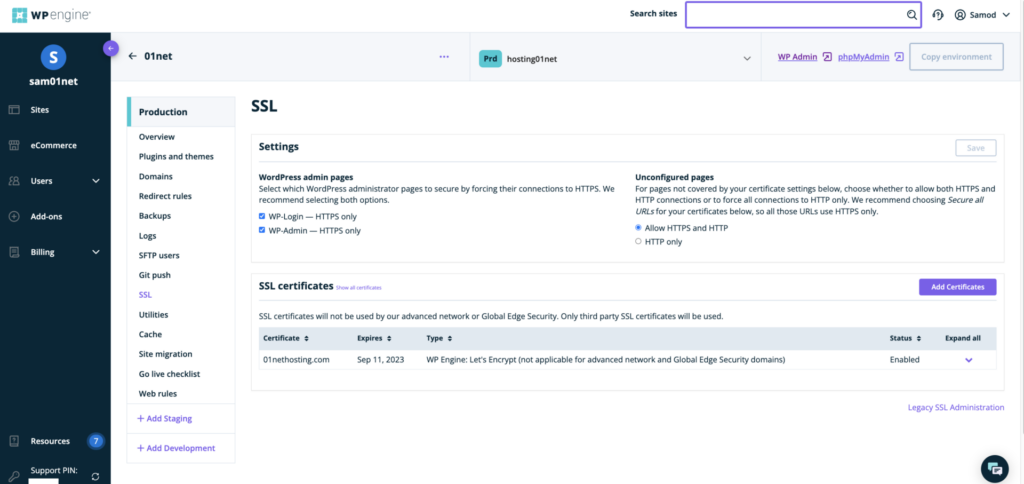Click the Support PIN key icon

point(14,477)
